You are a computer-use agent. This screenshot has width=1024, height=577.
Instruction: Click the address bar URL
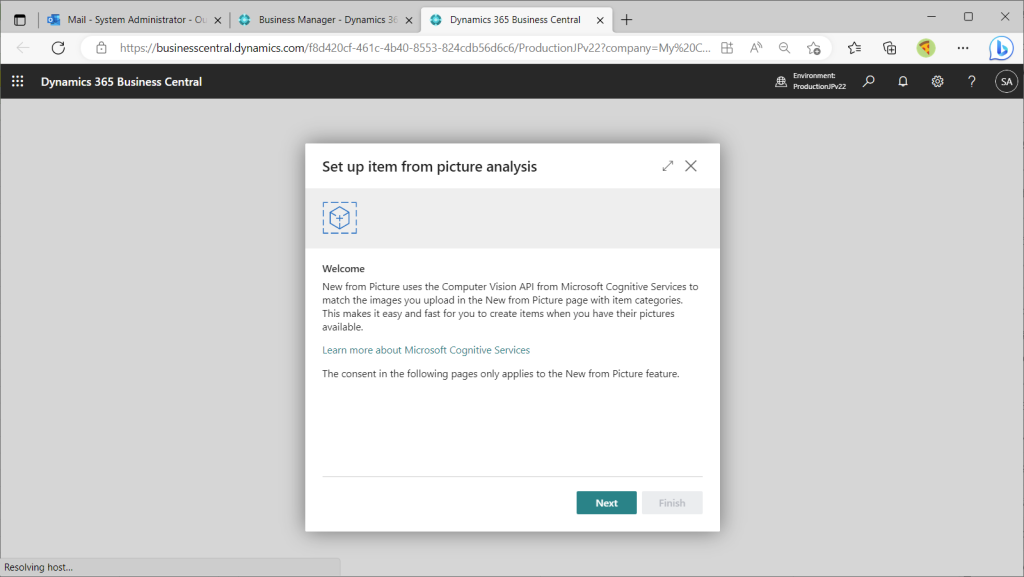(x=415, y=48)
